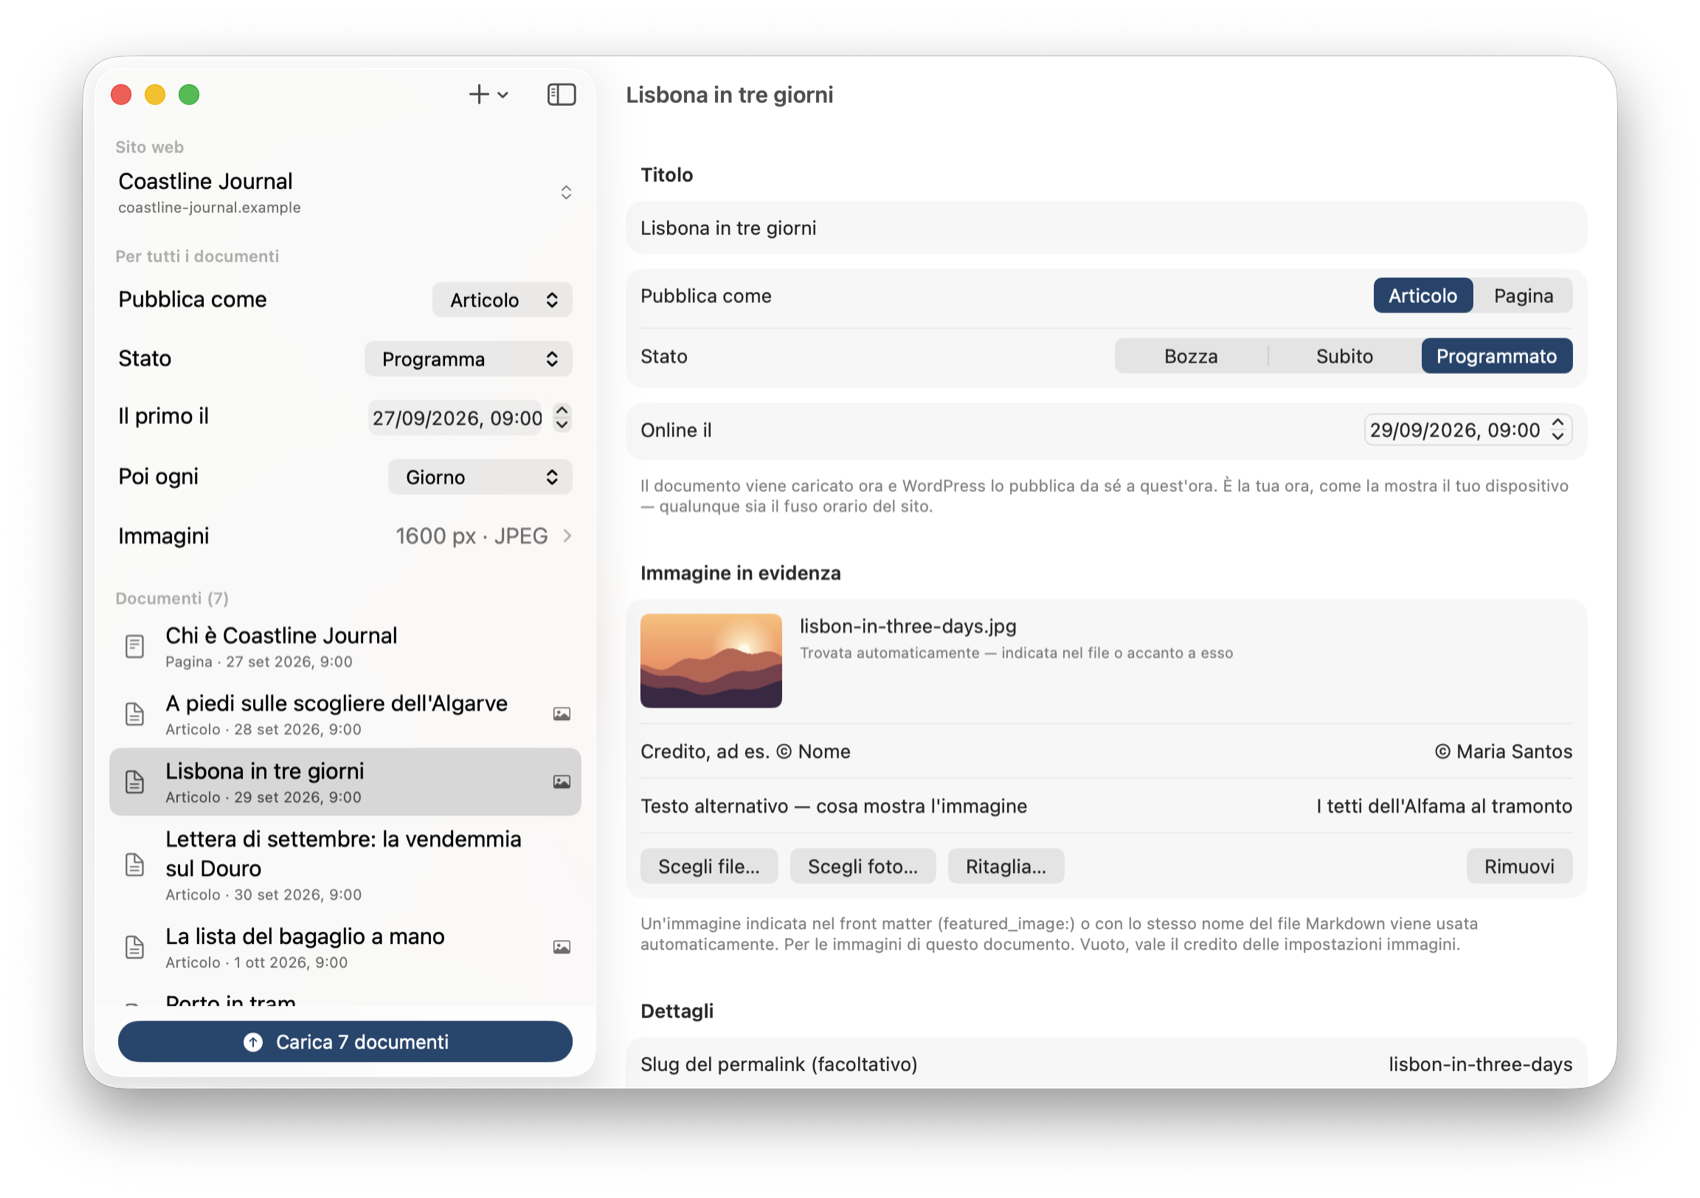Click image indicator on La lista del bagaglio row

click(562, 947)
